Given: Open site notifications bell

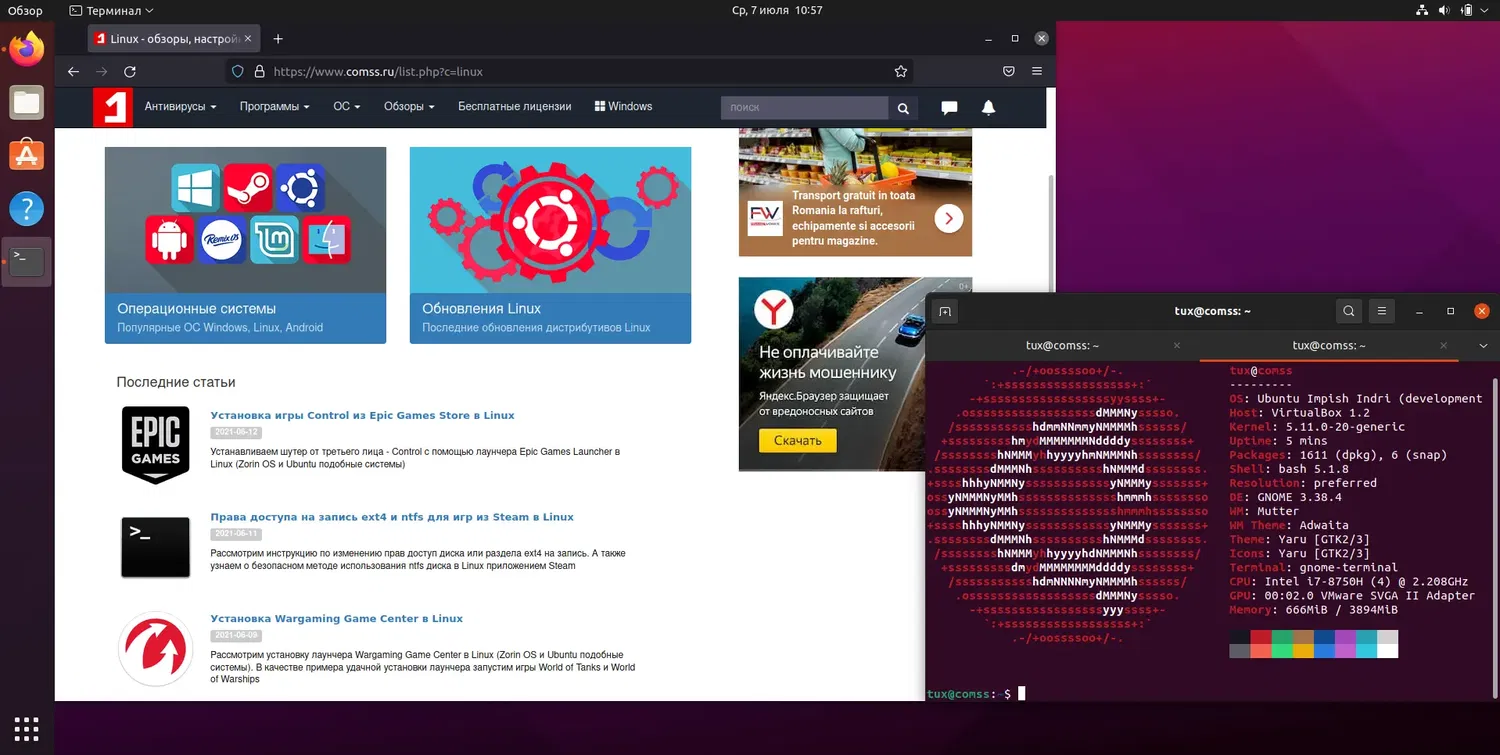Looking at the screenshot, I should (x=988, y=108).
